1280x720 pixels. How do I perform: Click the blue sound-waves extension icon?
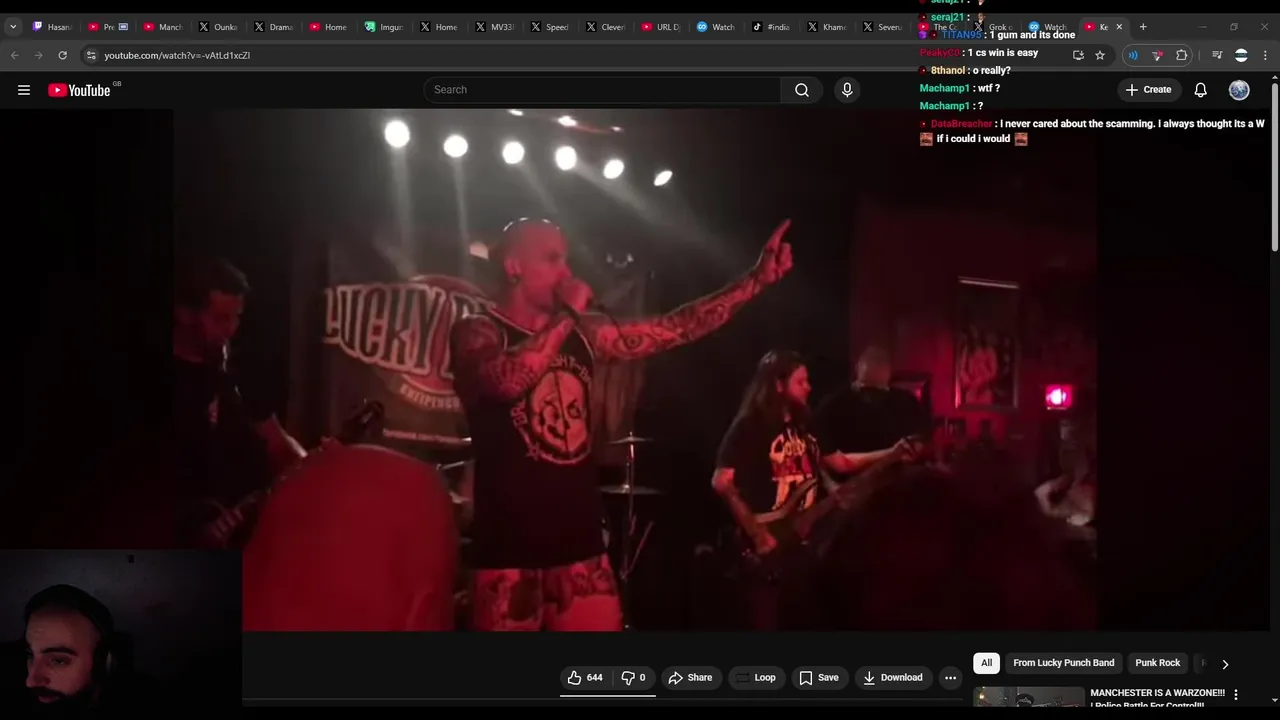1133,55
